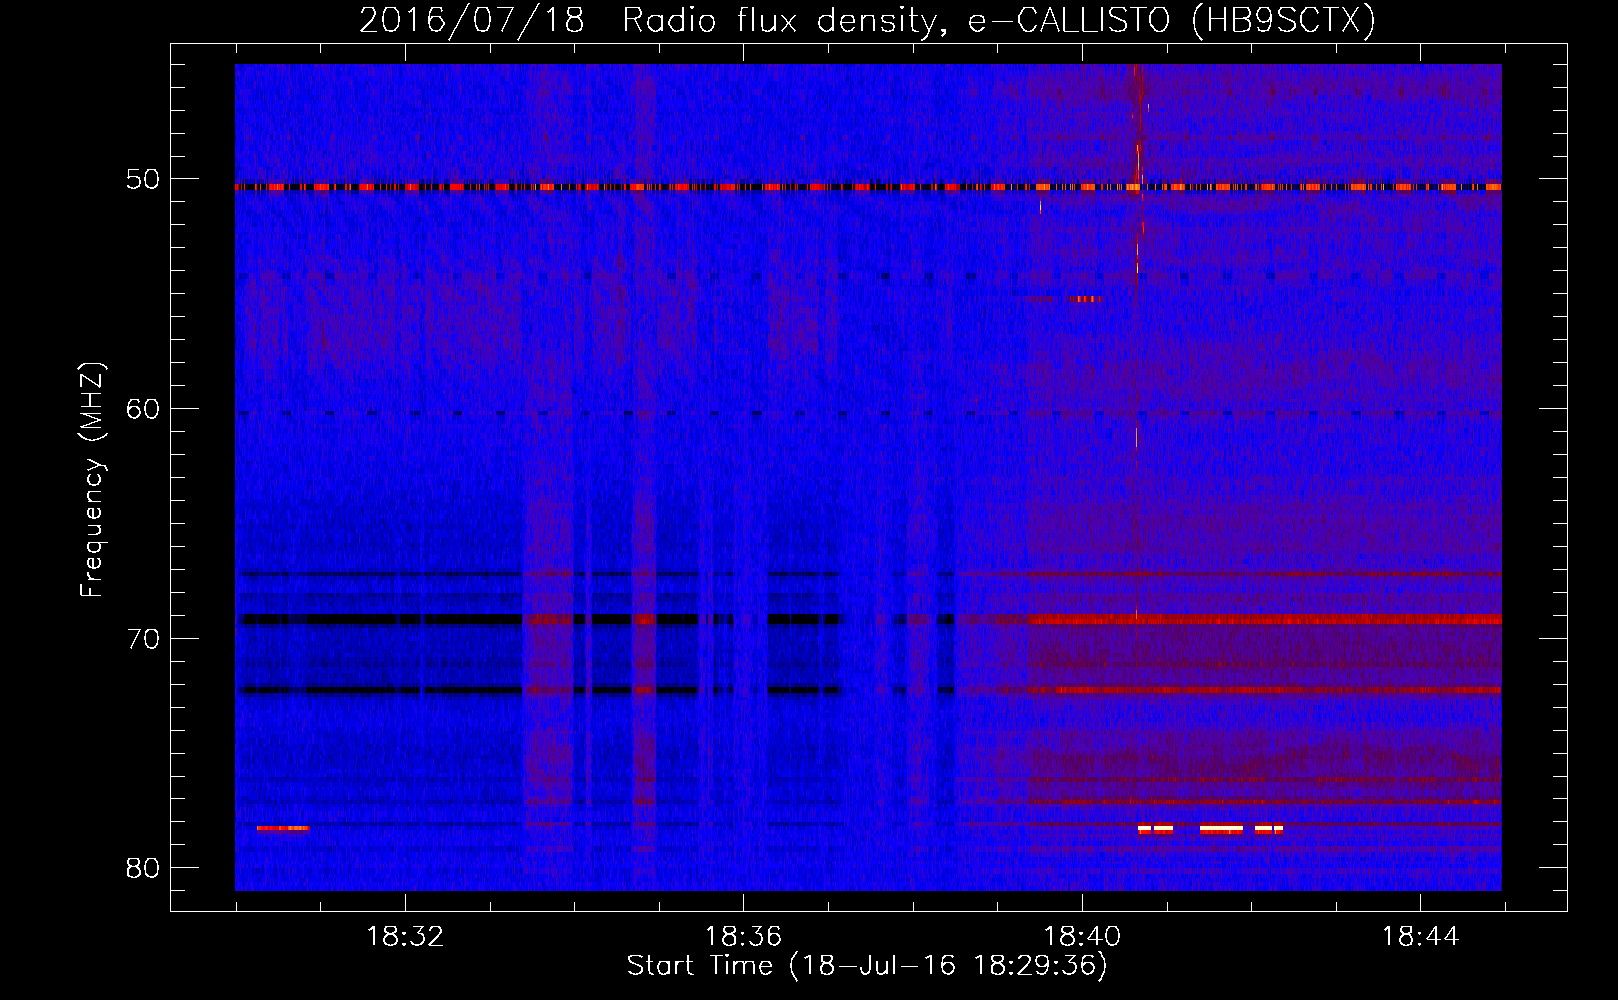
Task: Click the plot title 'Radio flux density, e-CALLISTO (HB9SCTX)'
Action: [x=999, y=21]
